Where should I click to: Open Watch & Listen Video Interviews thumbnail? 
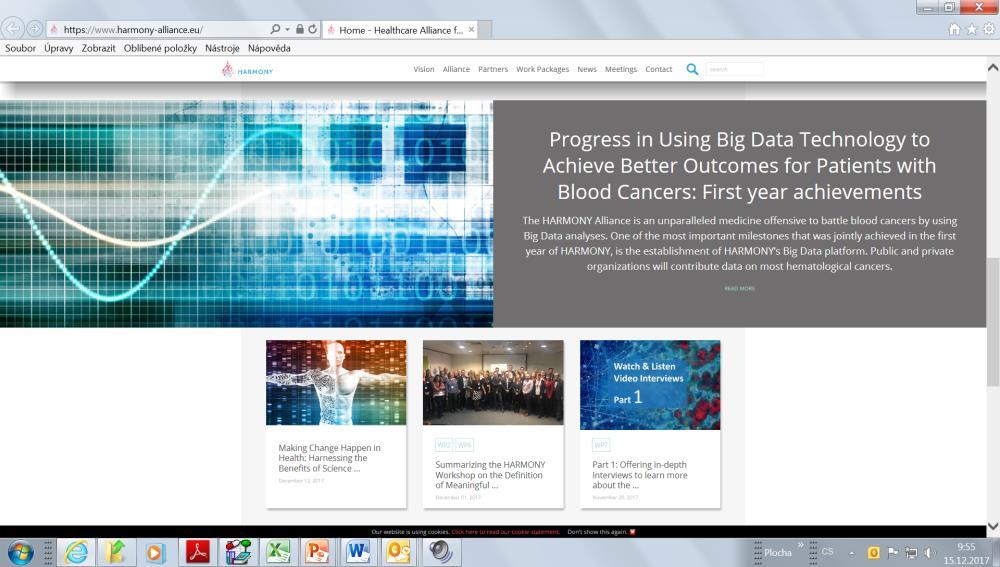(x=650, y=385)
